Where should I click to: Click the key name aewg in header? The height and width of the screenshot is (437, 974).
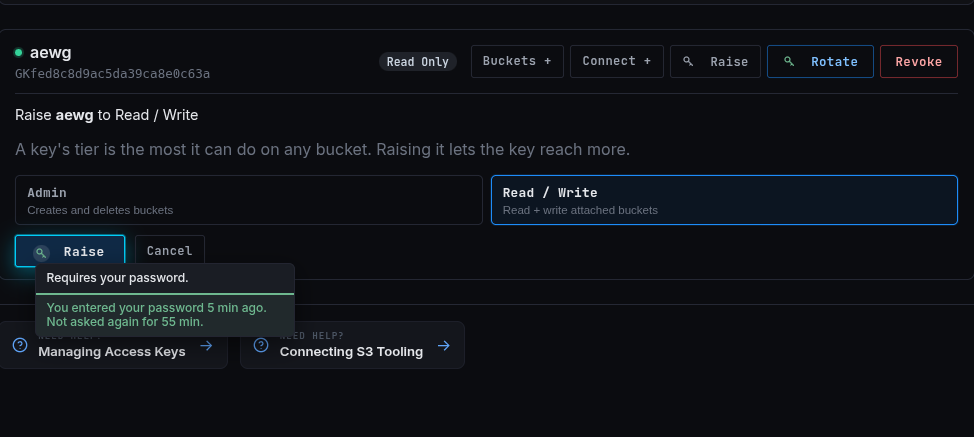click(x=51, y=53)
